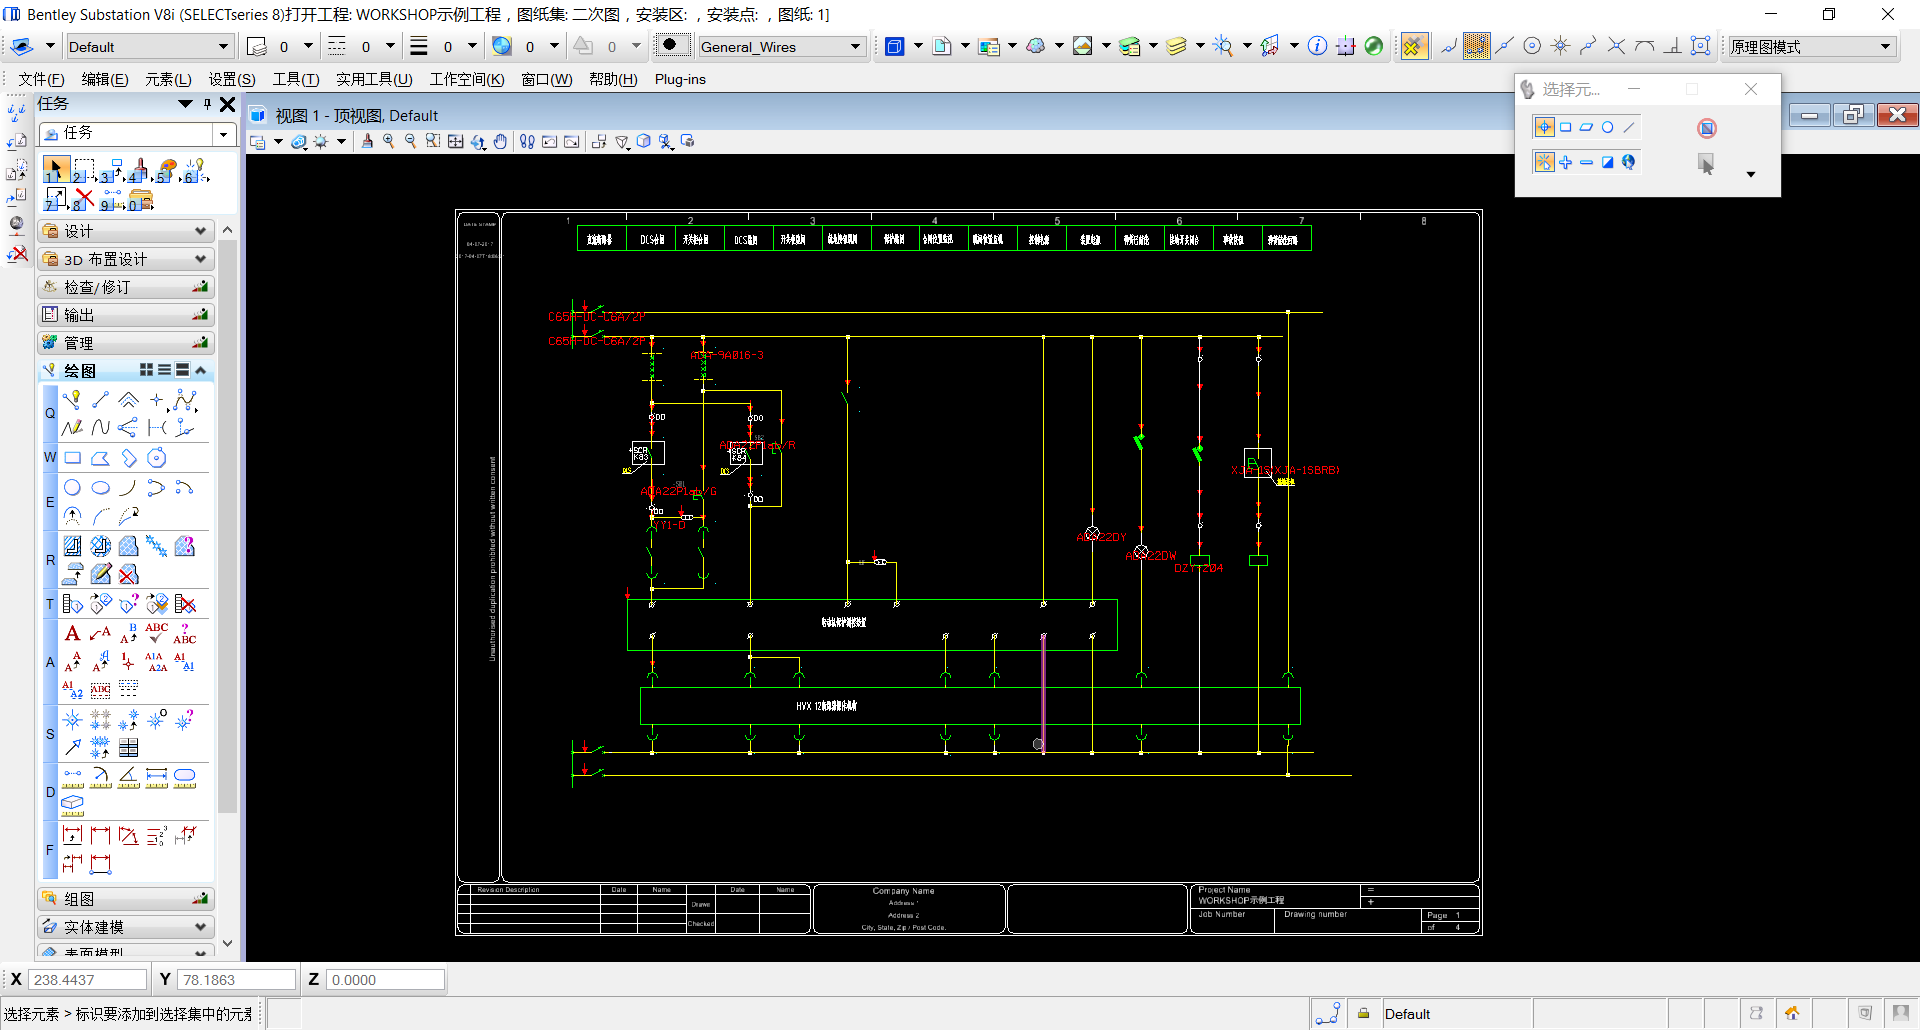The width and height of the screenshot is (1920, 1030).
Task: Toggle the Circle selection method
Action: point(1607,127)
